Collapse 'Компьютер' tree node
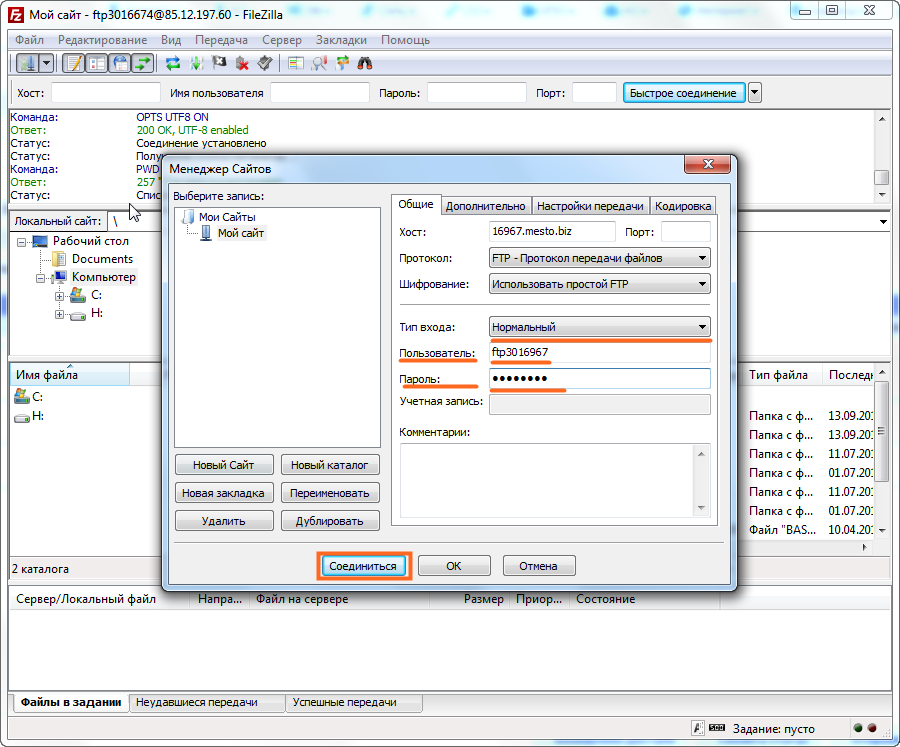This screenshot has height=747, width=900. (x=41, y=278)
